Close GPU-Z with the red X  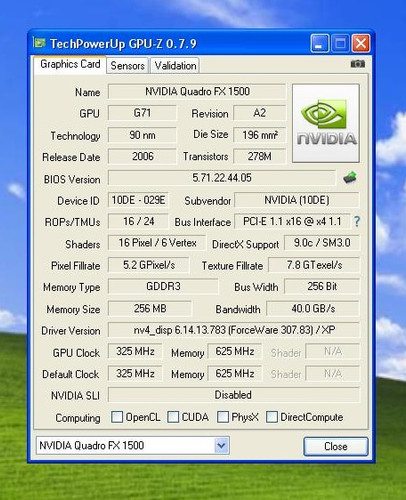click(361, 43)
